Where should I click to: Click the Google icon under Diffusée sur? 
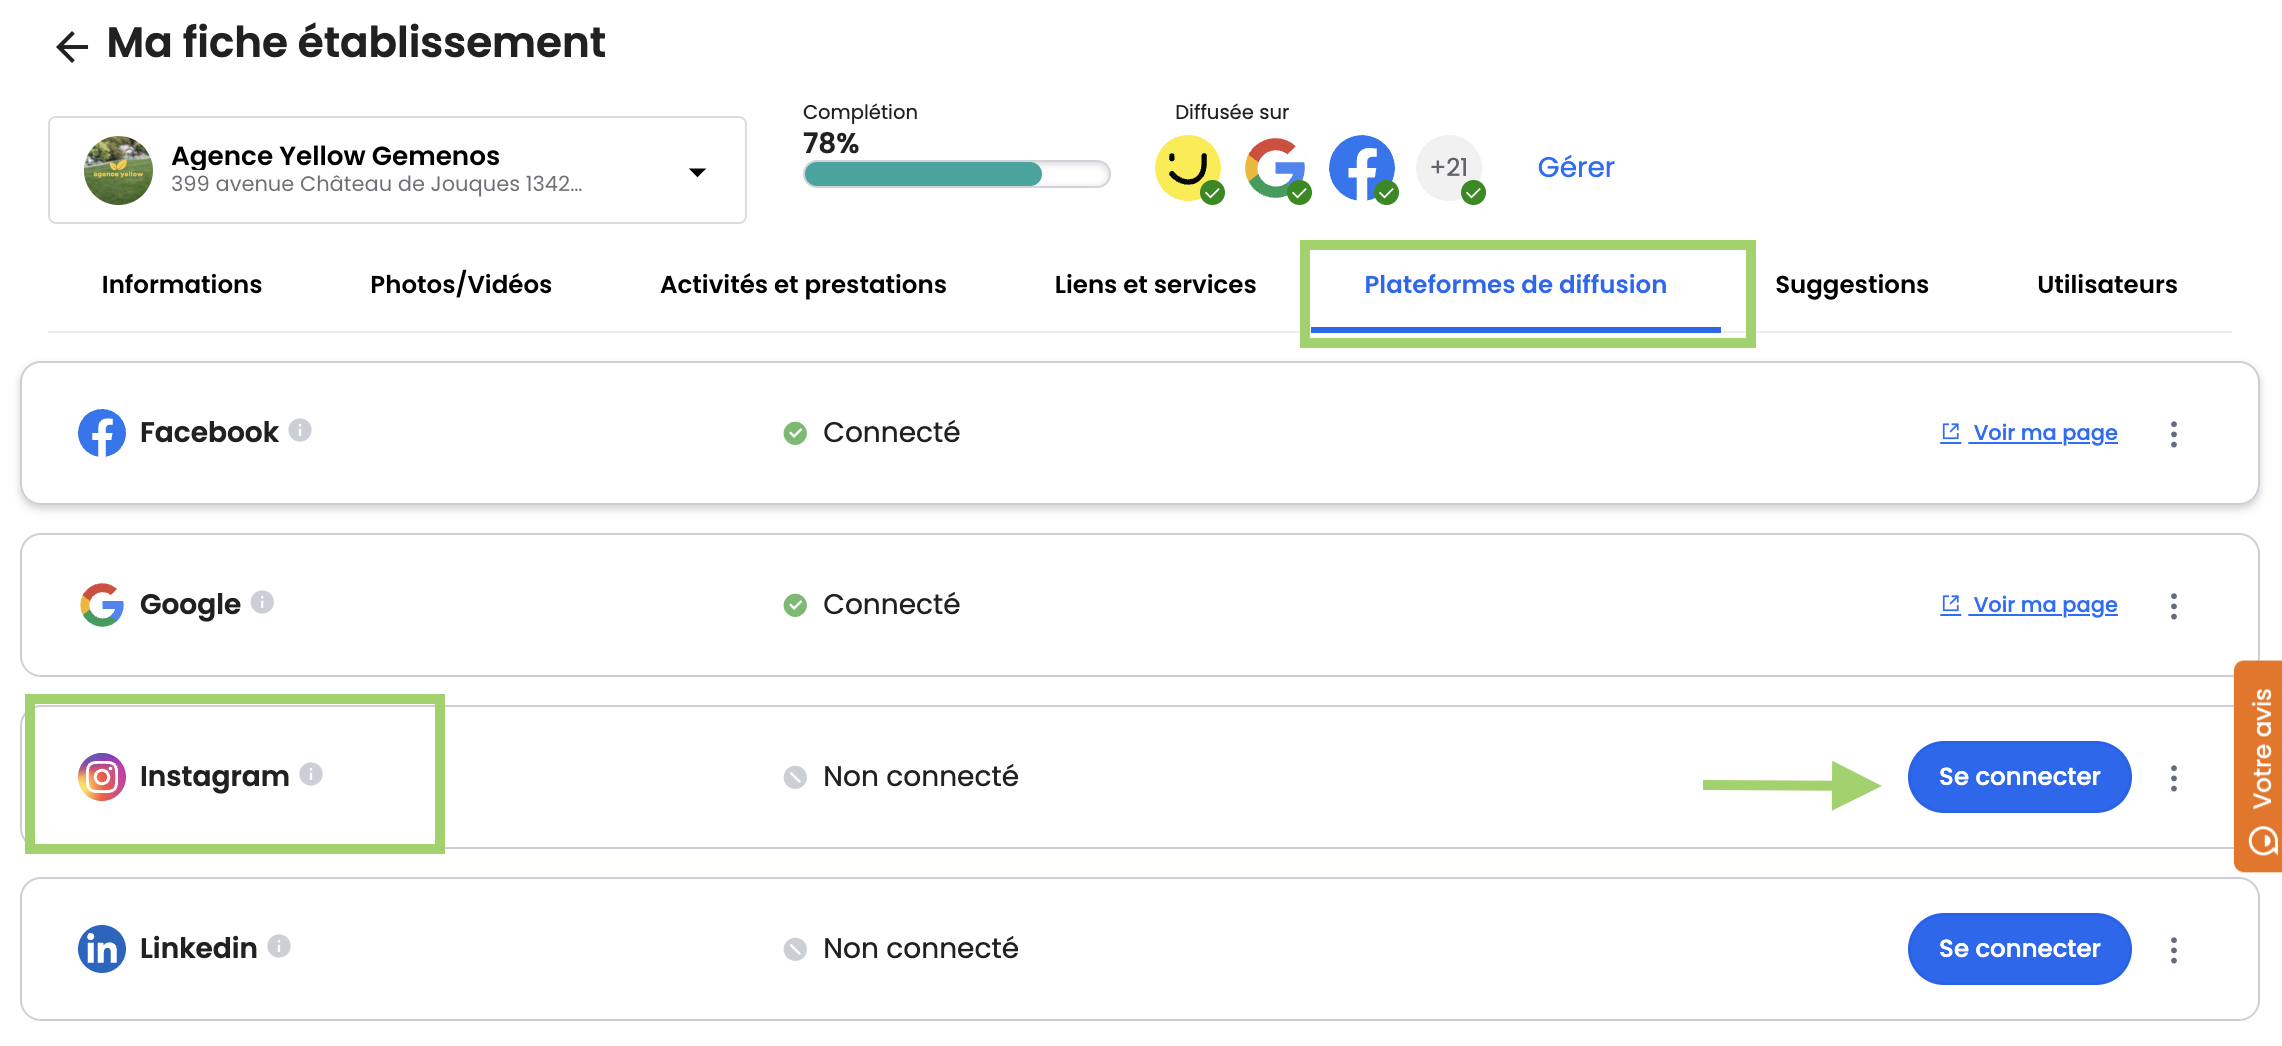point(1275,168)
